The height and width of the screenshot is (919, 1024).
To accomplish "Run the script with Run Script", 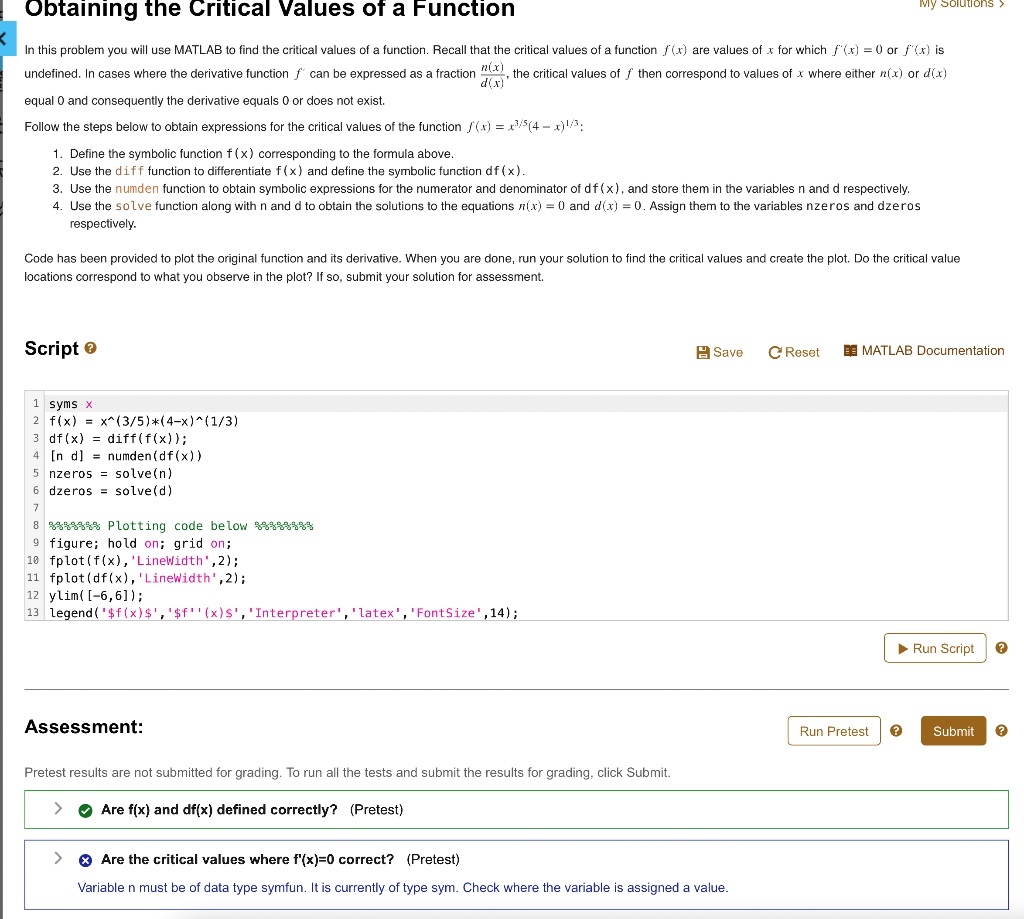I will pos(935,648).
